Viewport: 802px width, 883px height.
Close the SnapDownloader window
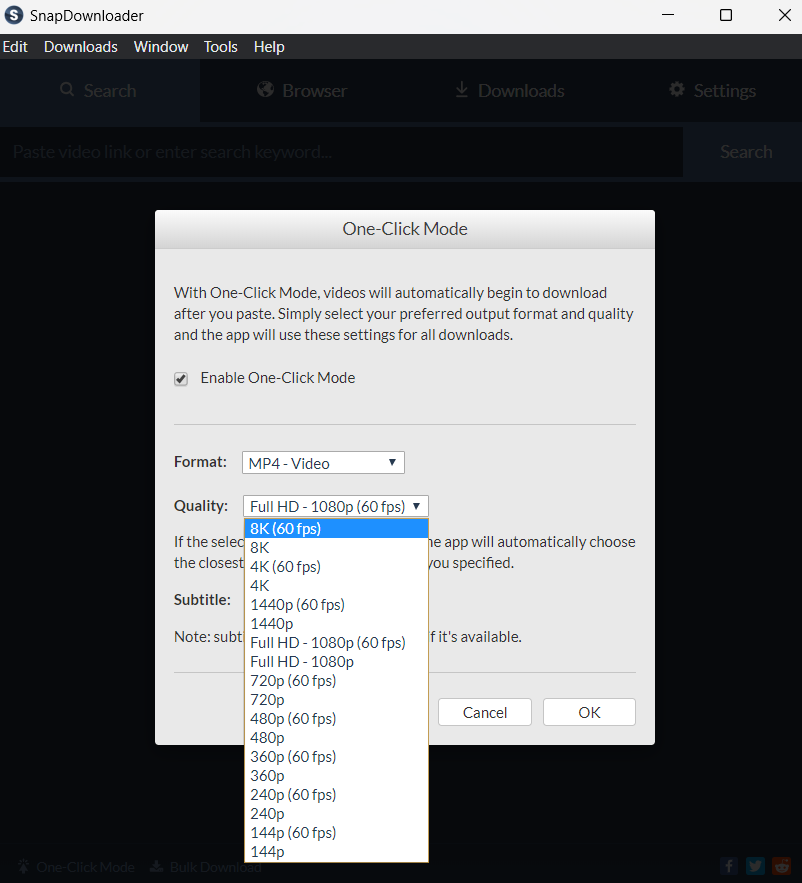coord(785,15)
